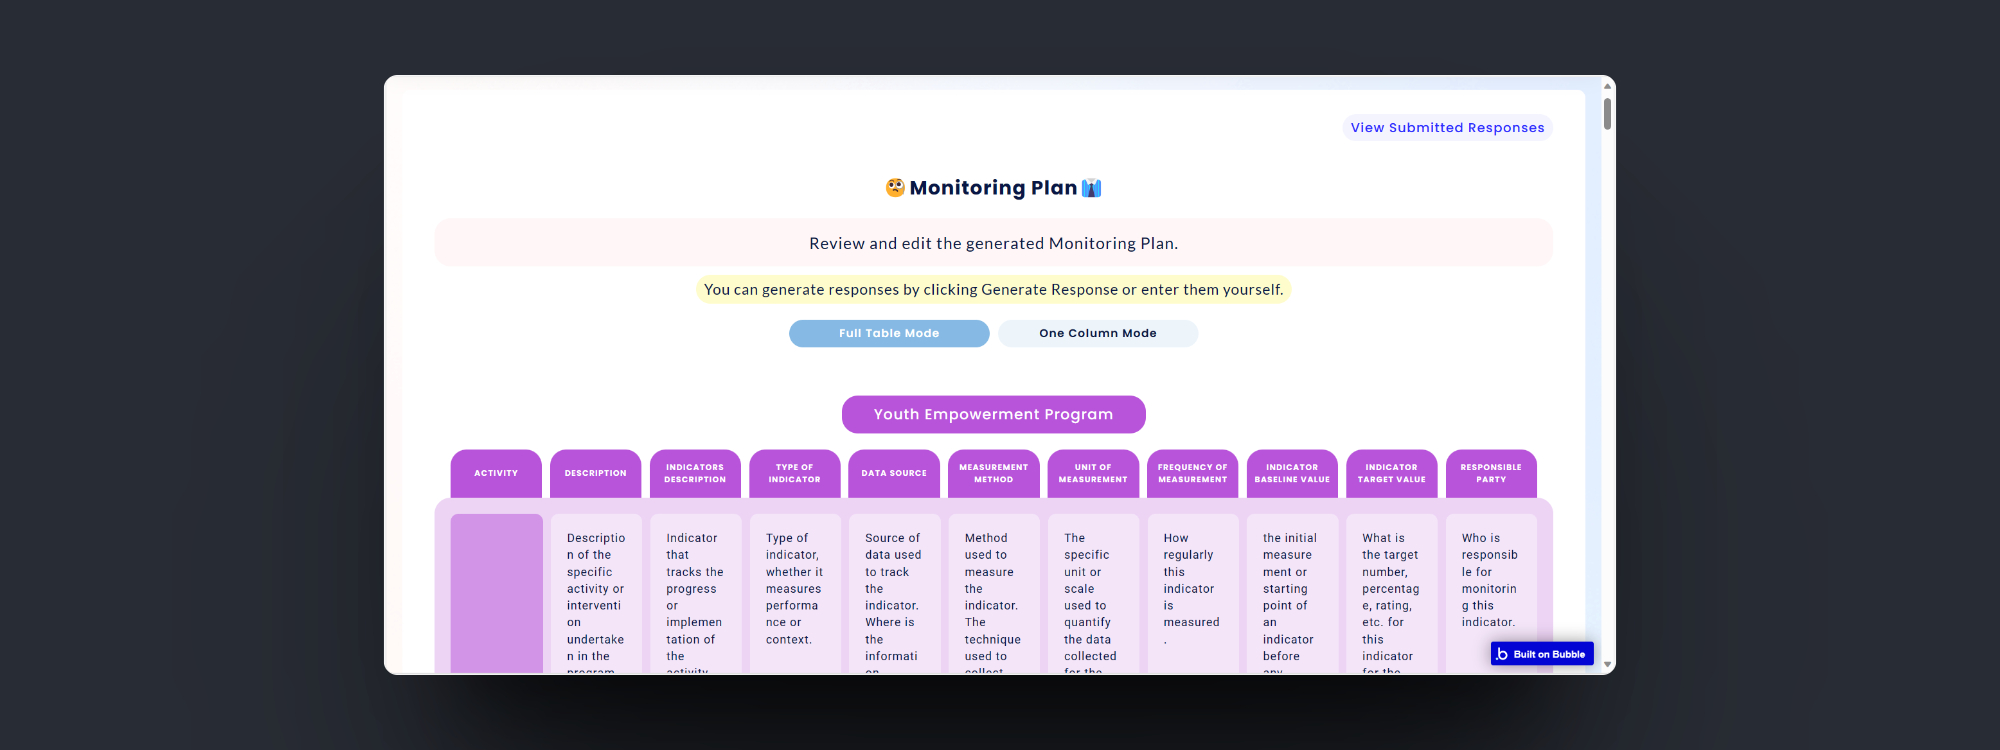Click the empty Activity input cell
The image size is (2000, 750).
(496, 592)
